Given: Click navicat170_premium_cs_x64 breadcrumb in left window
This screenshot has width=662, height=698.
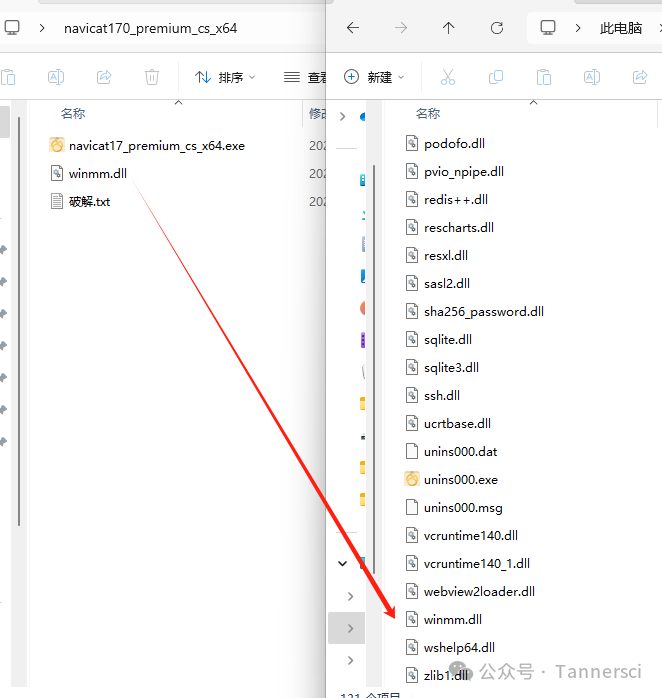Looking at the screenshot, I should (x=150, y=28).
